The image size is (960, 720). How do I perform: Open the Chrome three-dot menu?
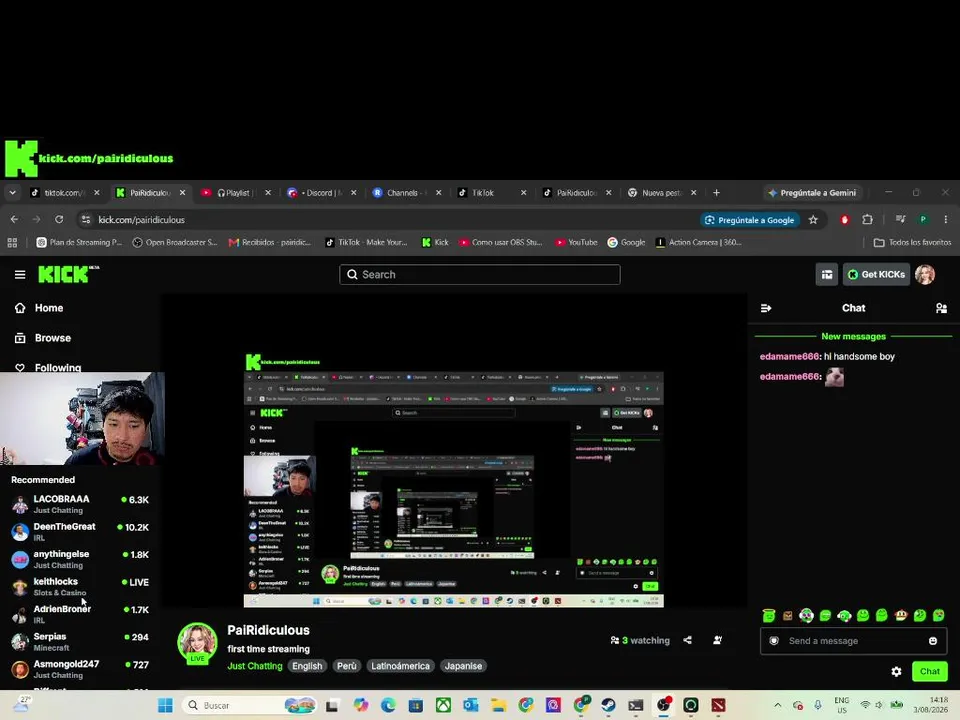[945, 219]
